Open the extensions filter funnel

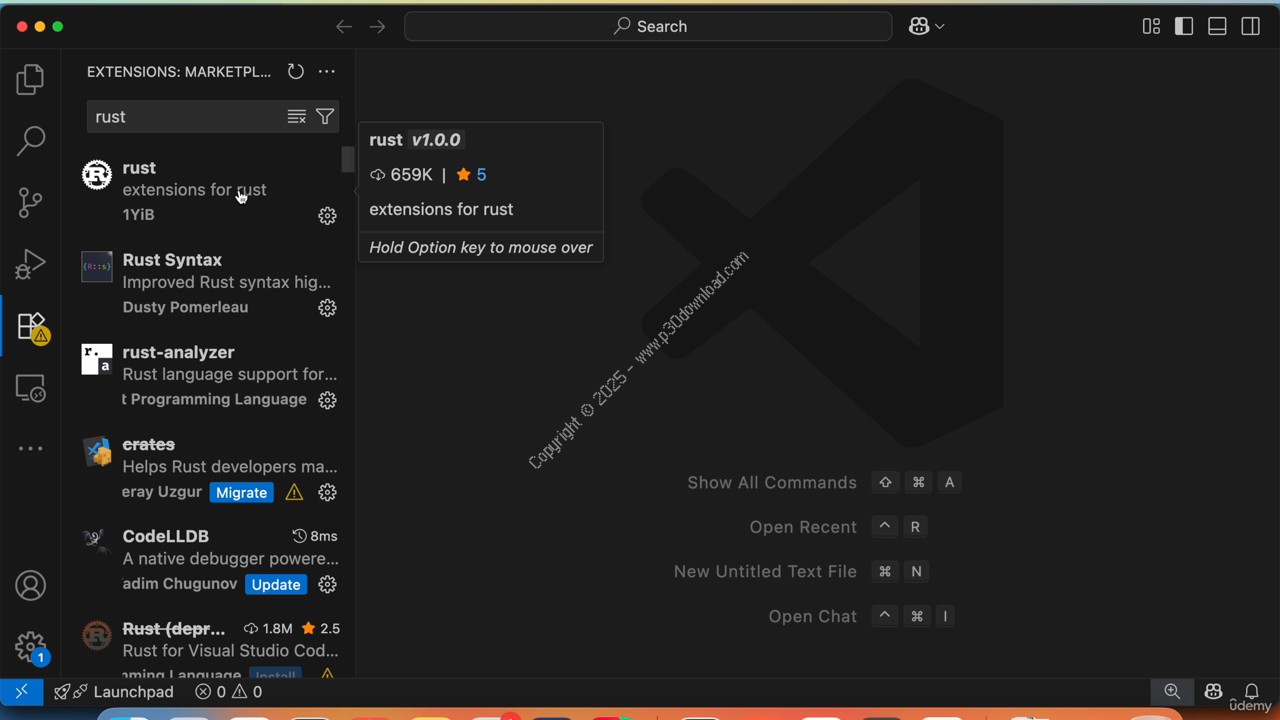(325, 117)
